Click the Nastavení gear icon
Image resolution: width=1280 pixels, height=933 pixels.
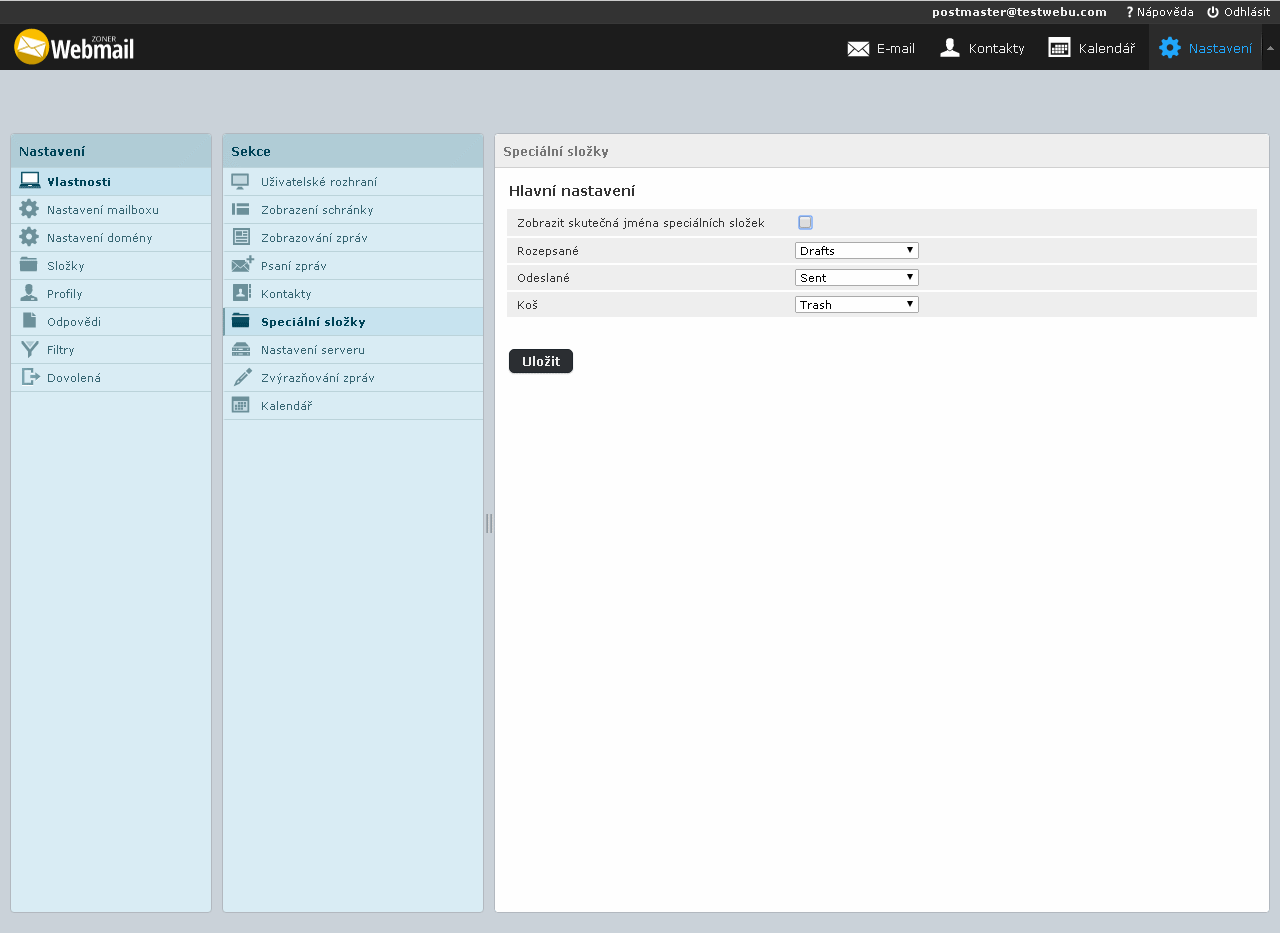[x=1169, y=48]
